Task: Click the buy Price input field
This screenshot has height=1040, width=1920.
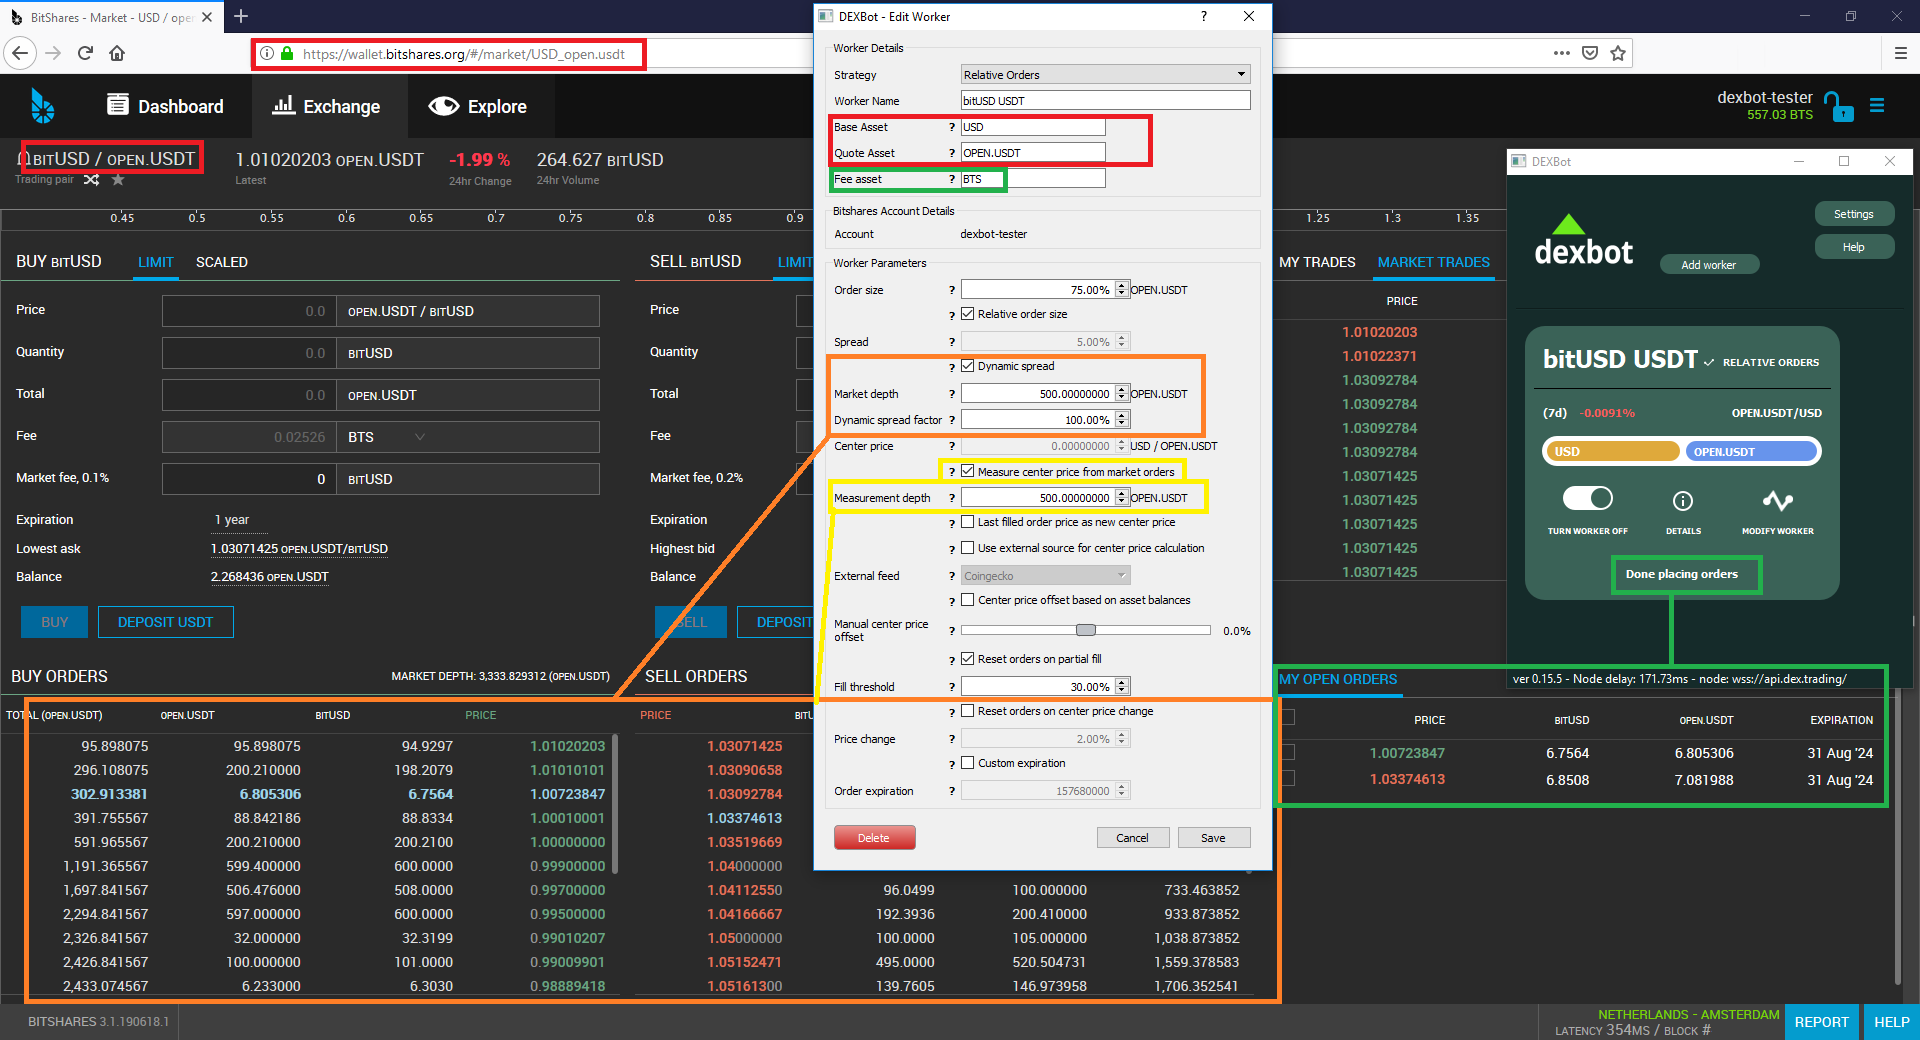Action: [249, 311]
